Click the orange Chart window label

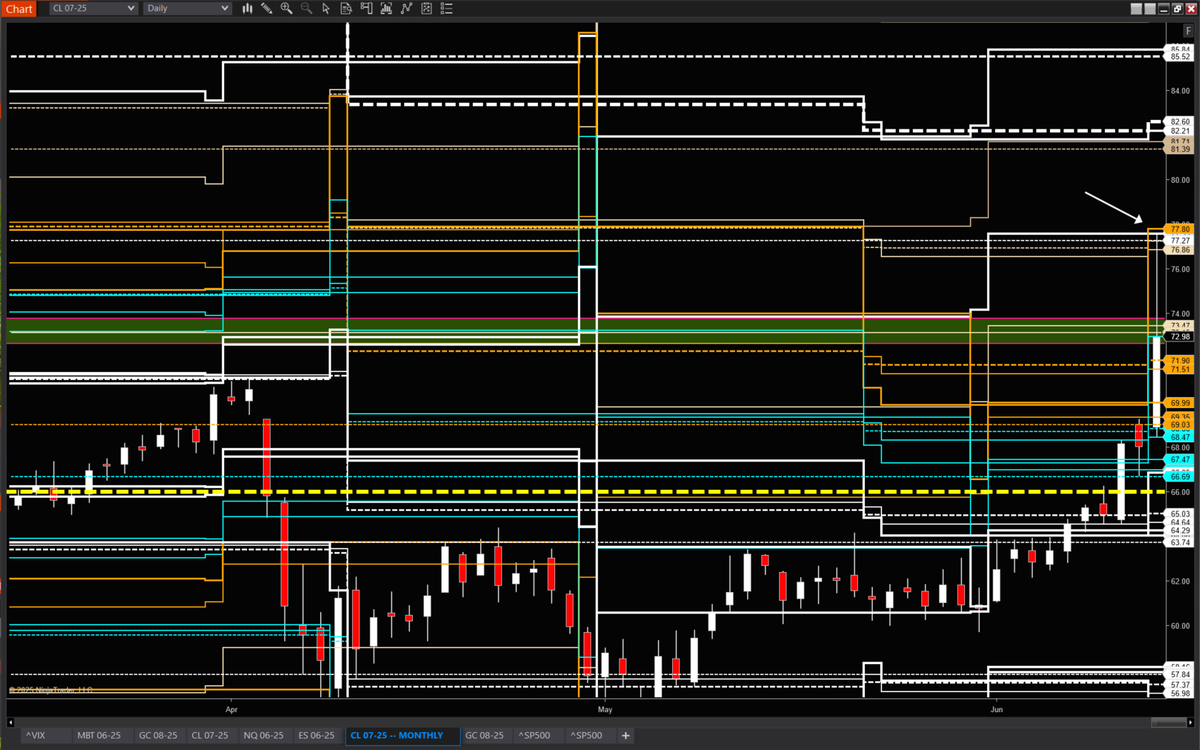pyautogui.click(x=19, y=8)
